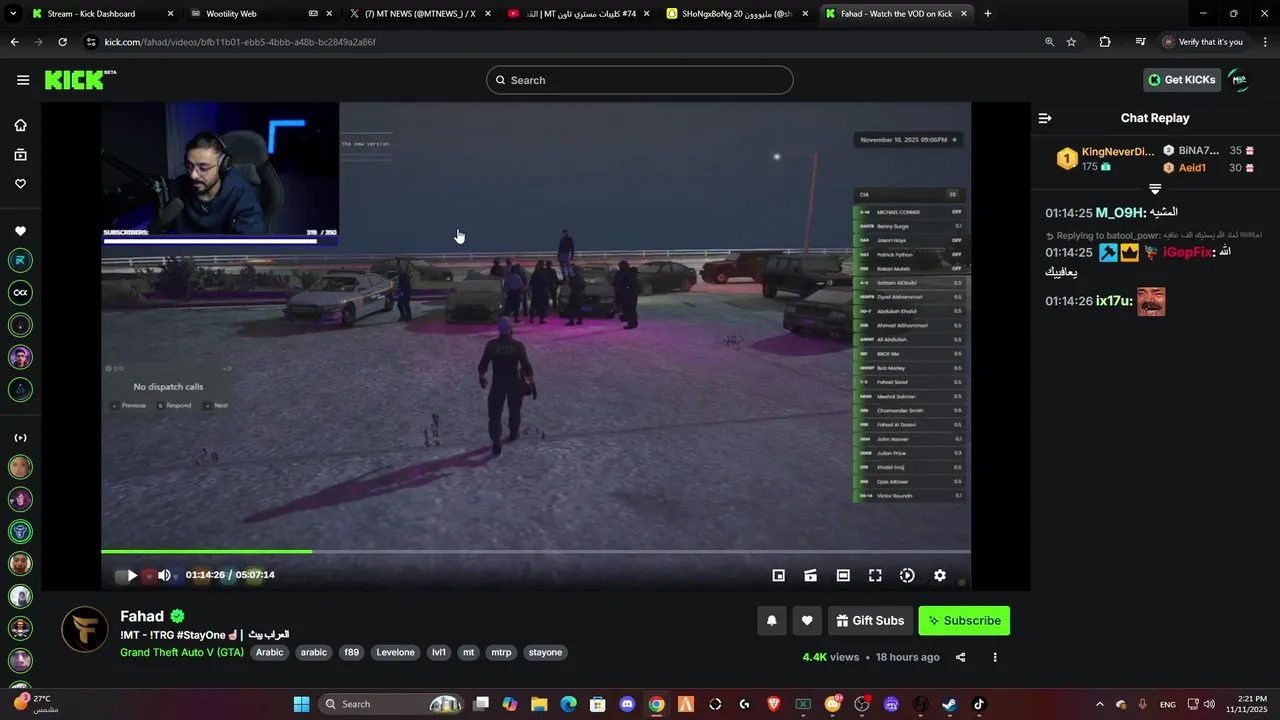The image size is (1280, 720).
Task: Enter fullscreen video mode
Action: (x=875, y=575)
